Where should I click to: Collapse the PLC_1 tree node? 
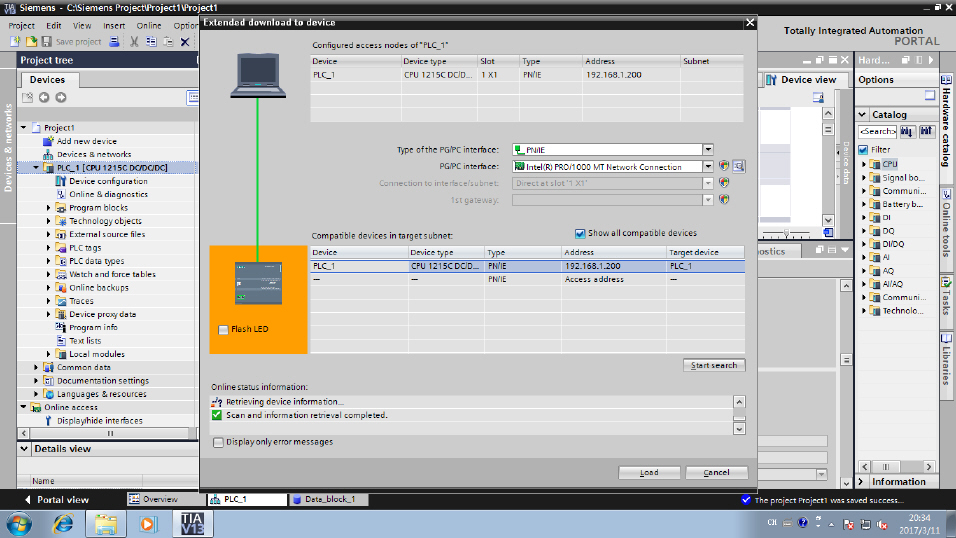pyautogui.click(x=36, y=168)
